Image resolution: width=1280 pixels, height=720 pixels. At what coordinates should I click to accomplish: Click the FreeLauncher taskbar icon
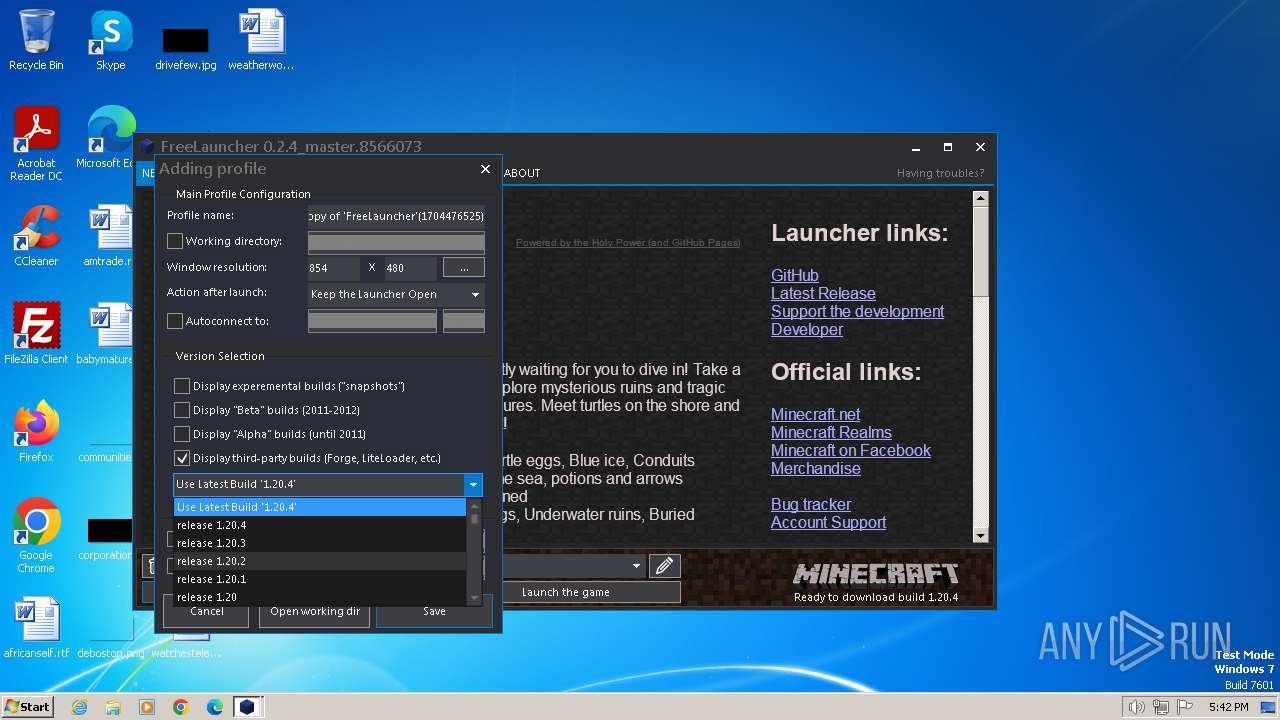pos(247,707)
